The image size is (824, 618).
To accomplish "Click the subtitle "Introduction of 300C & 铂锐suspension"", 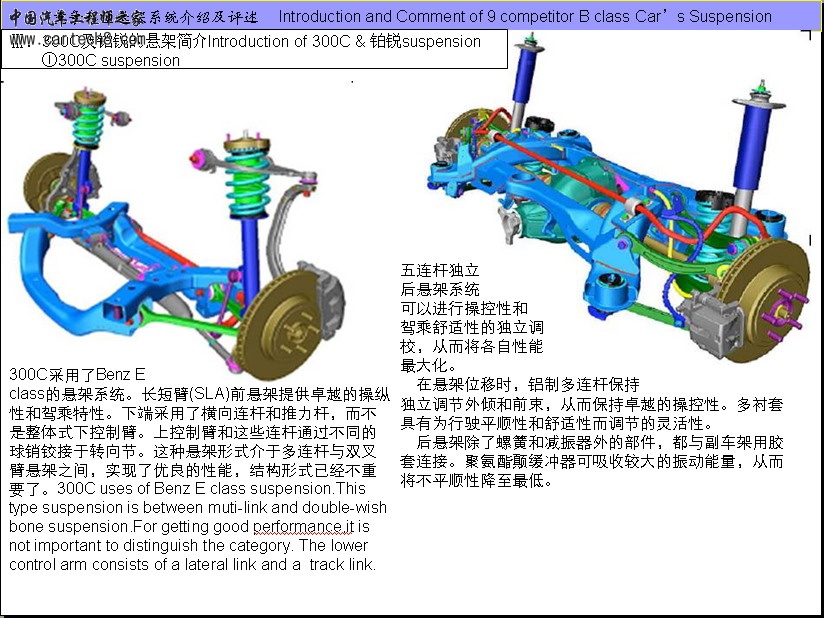I will 344,41.
